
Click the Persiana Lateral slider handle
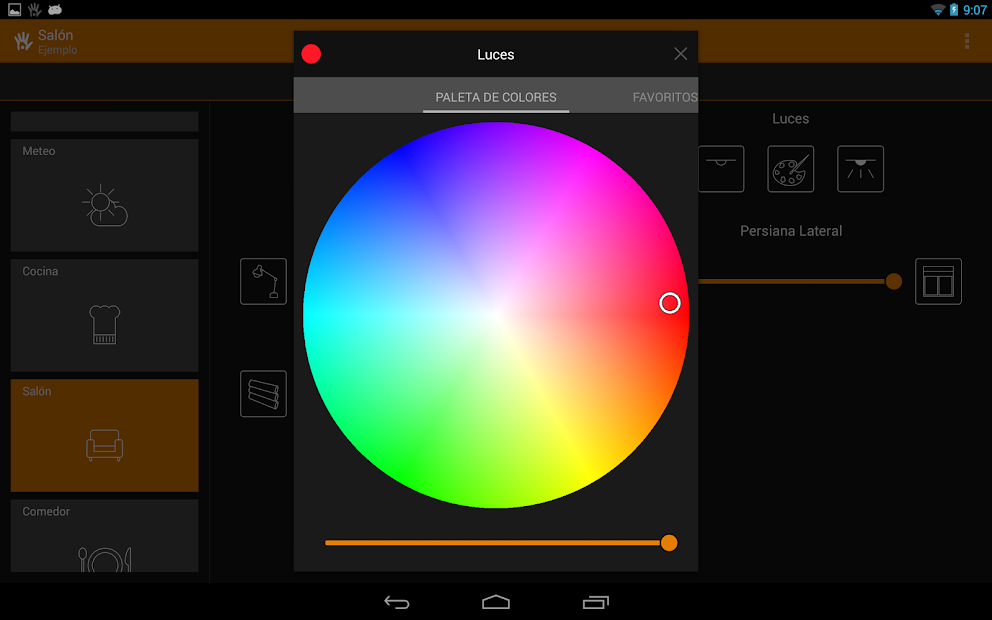point(893,281)
